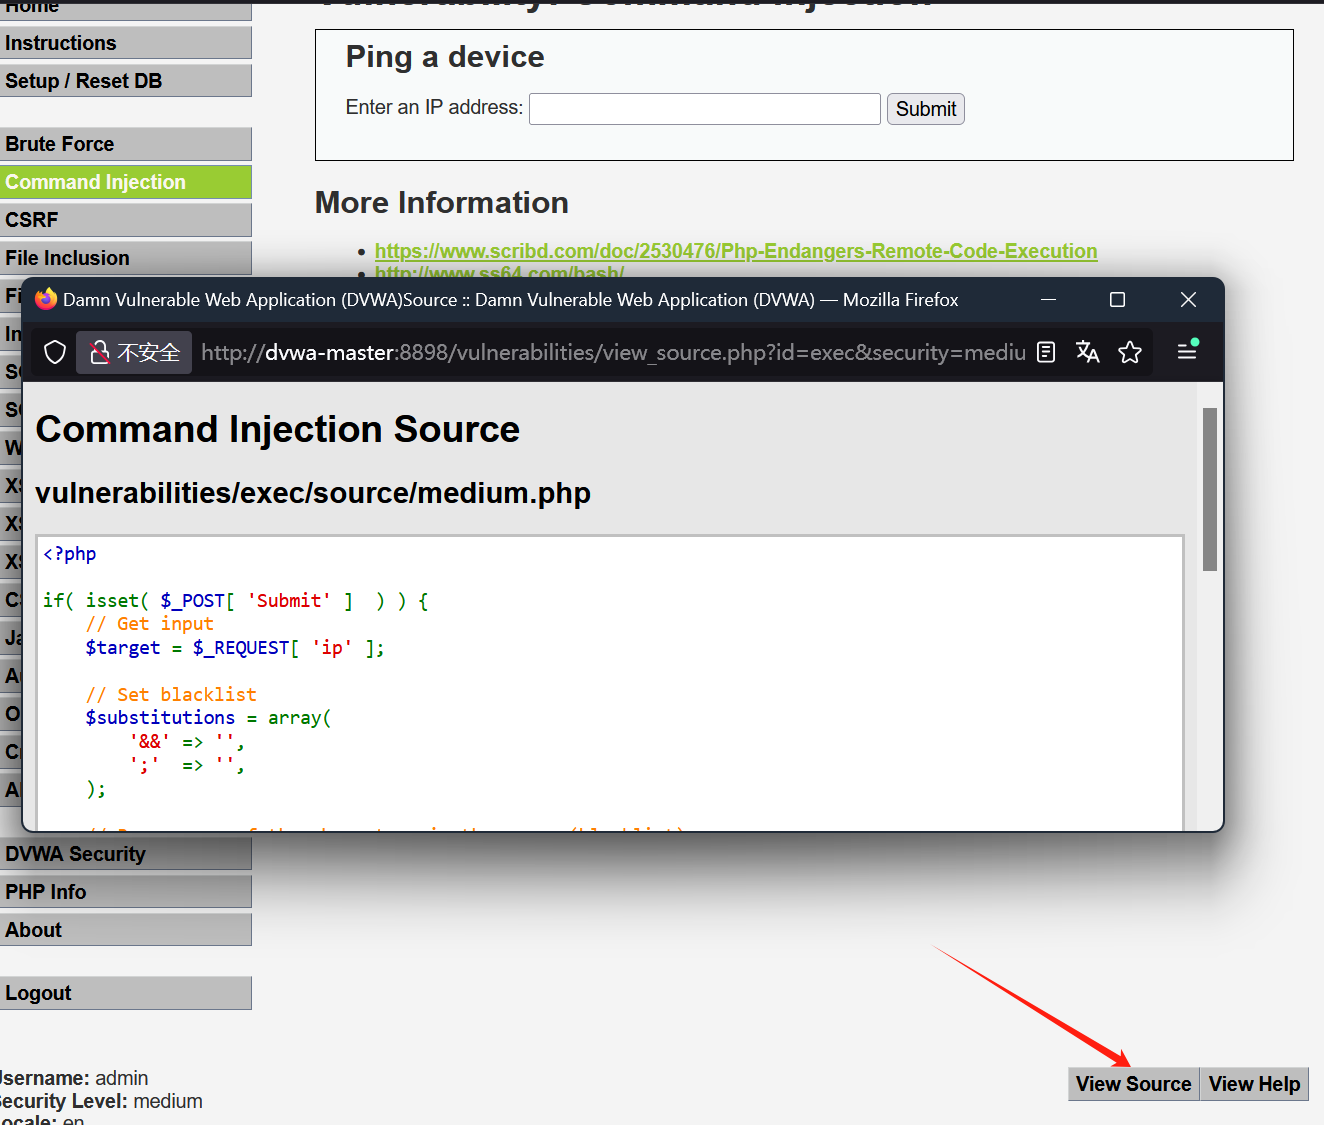Screen dimensions: 1324x1125
Task: Click View Source button
Action: (x=1133, y=1084)
